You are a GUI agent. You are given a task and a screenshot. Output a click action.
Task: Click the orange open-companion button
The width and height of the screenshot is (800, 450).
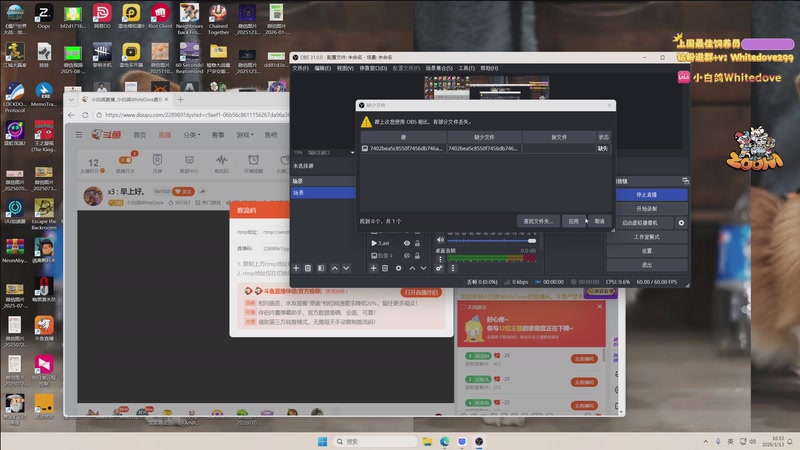point(421,292)
